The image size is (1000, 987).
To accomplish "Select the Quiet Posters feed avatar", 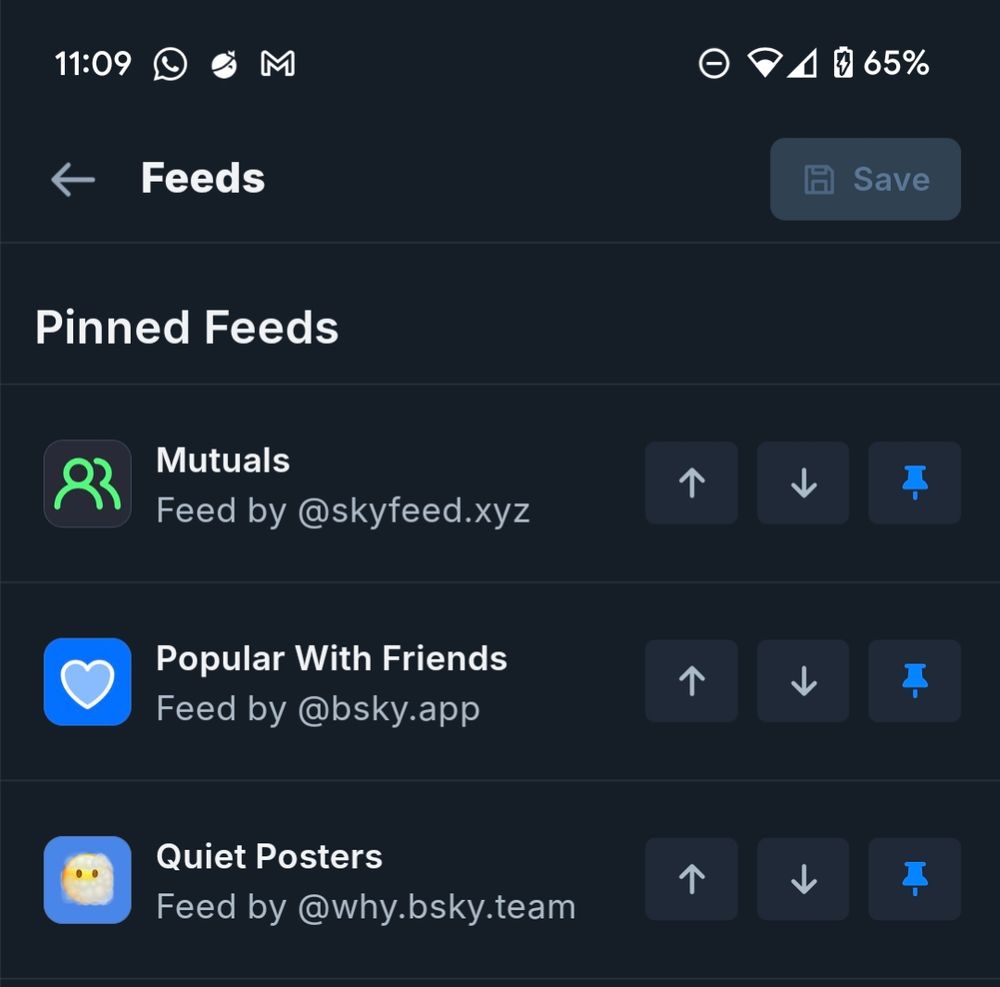I will click(x=87, y=879).
